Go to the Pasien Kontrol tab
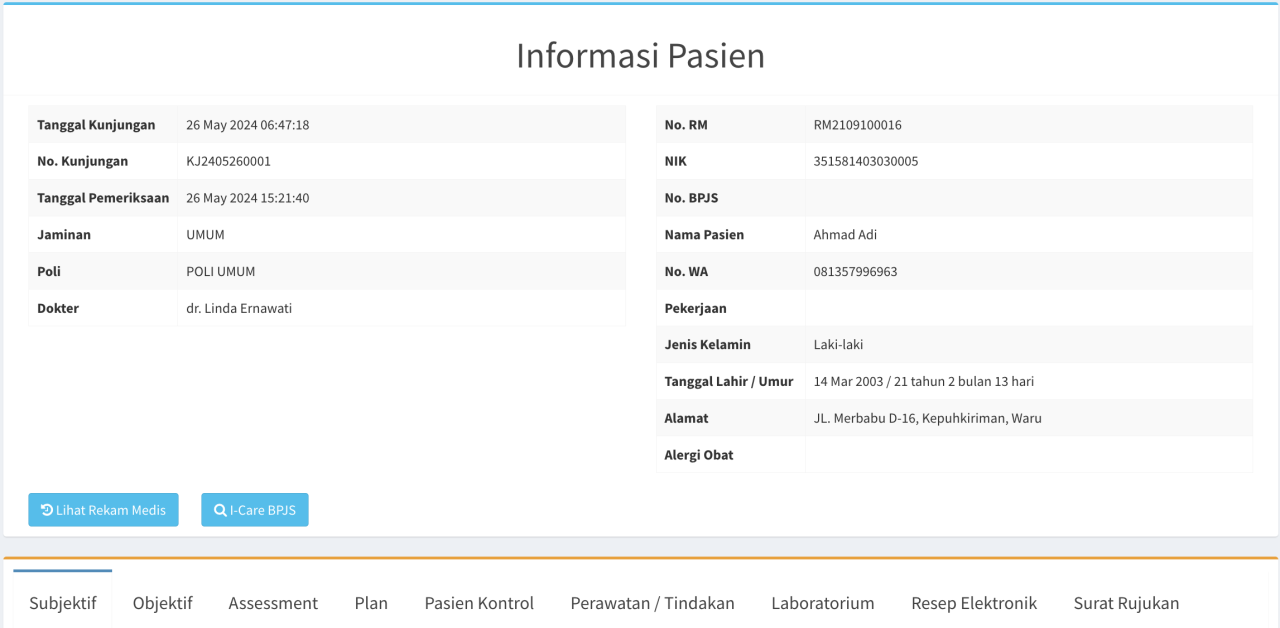This screenshot has width=1280, height=628. click(x=479, y=603)
